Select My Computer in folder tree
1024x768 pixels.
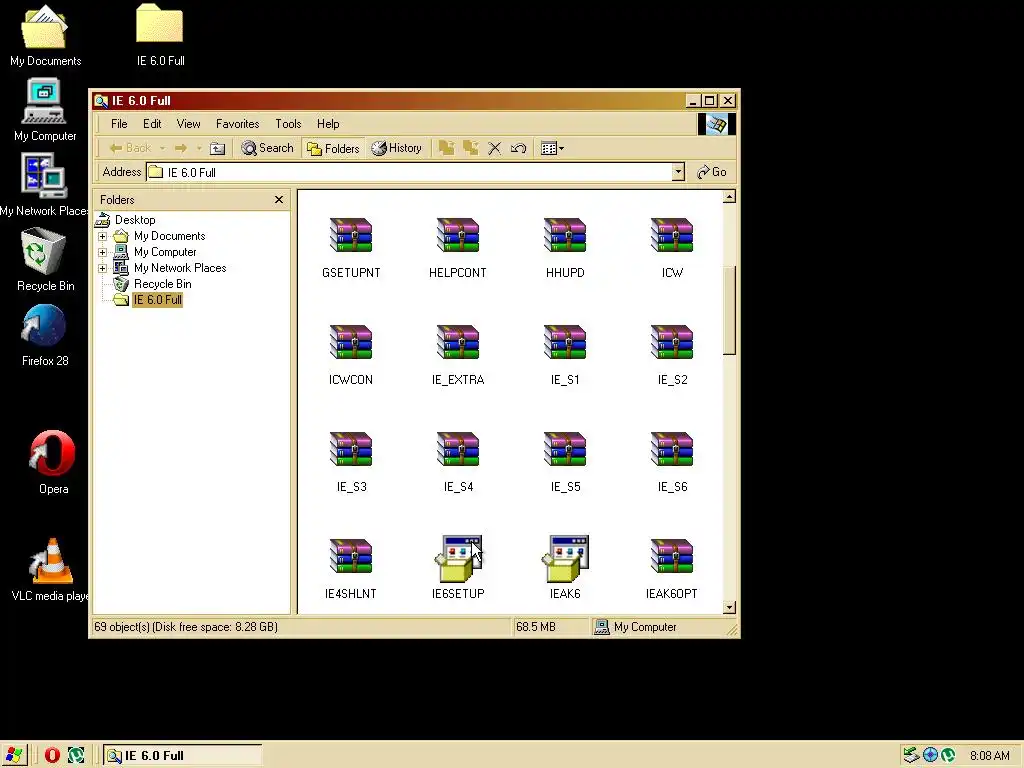point(165,252)
